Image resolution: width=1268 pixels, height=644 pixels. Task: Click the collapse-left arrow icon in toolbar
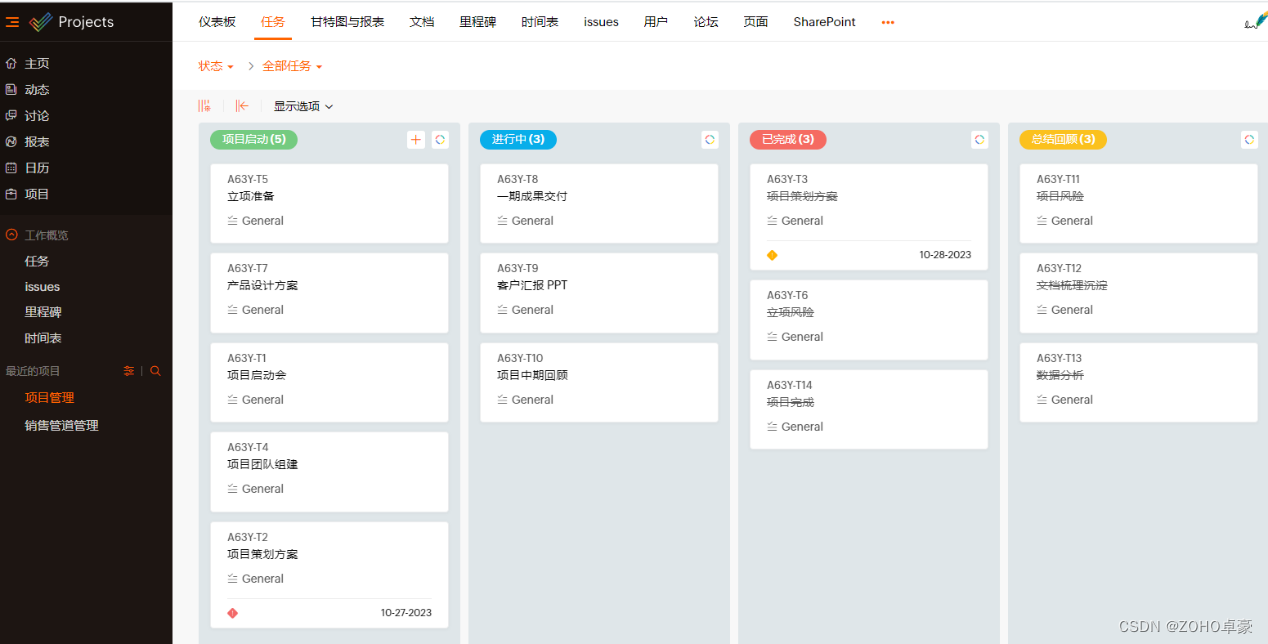242,106
